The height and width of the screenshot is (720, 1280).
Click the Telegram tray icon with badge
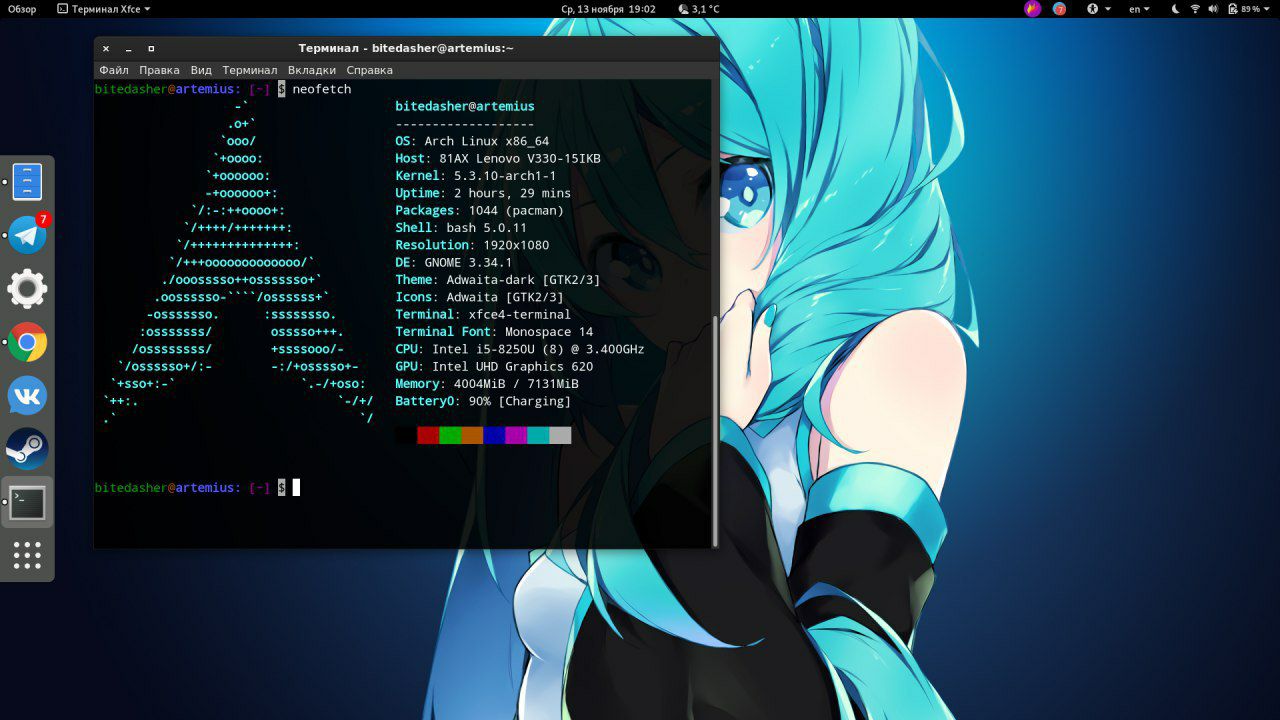pos(1059,9)
